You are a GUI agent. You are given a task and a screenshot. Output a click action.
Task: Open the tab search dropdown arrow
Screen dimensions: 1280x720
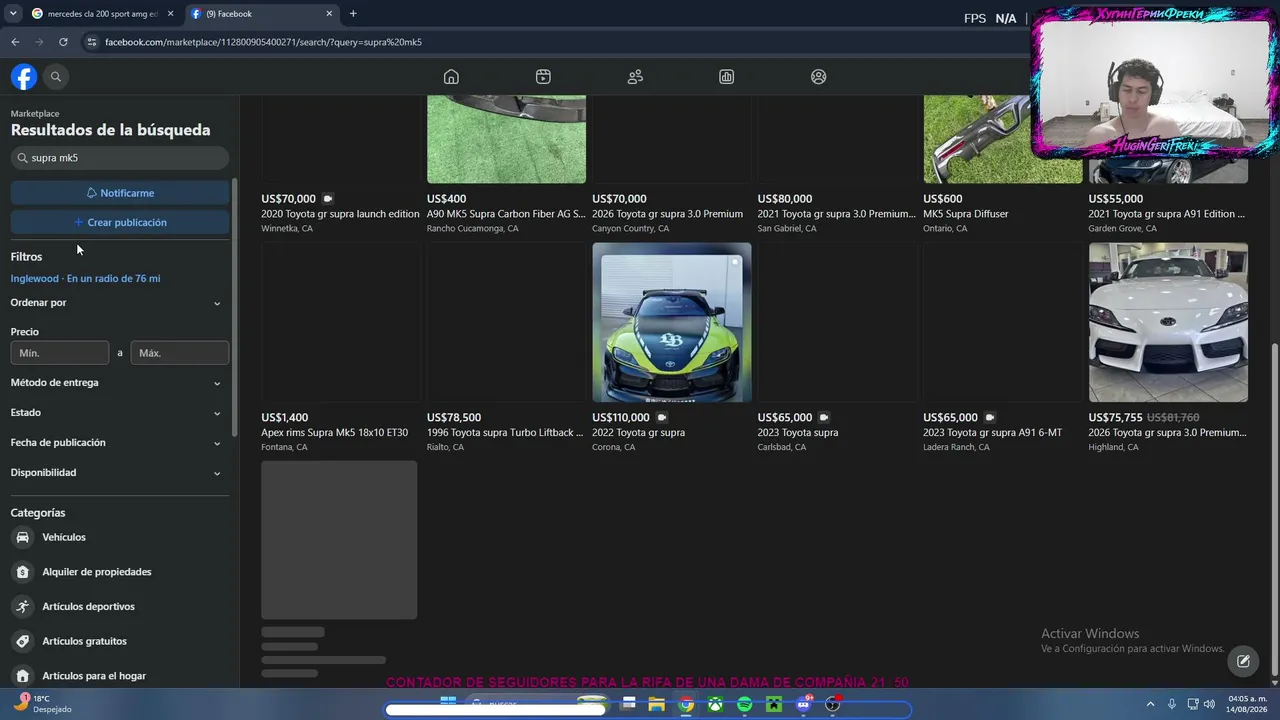pos(12,14)
